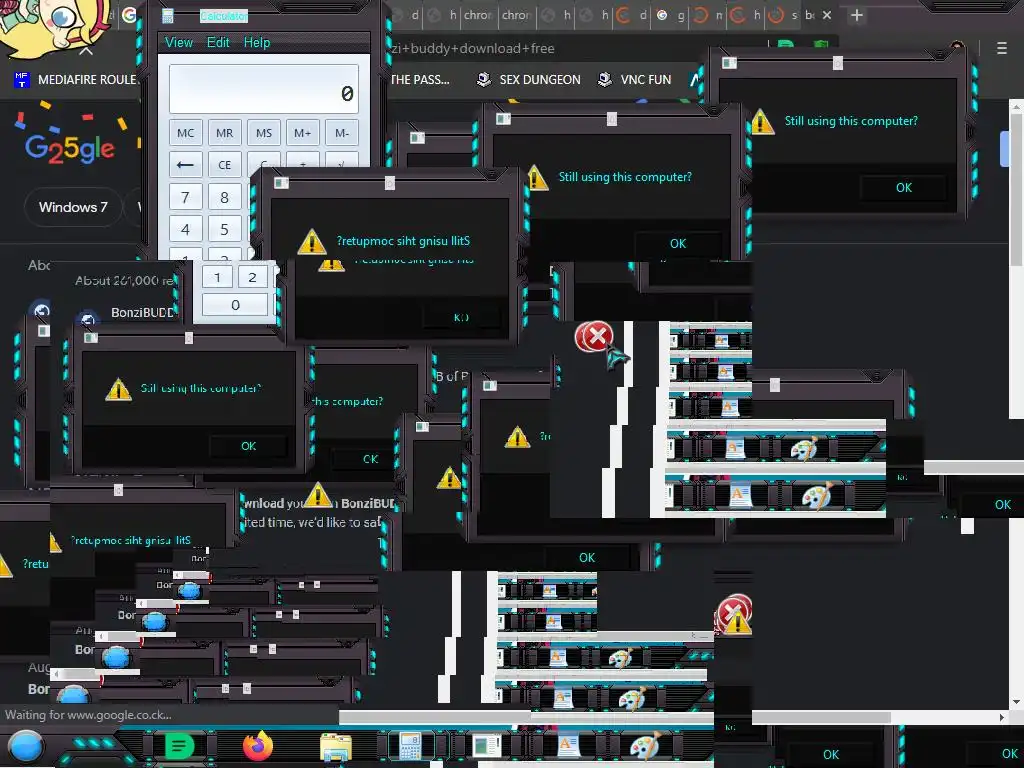This screenshot has width=1024, height=768.
Task: Click the MC button in Calculator
Action: 185,133
